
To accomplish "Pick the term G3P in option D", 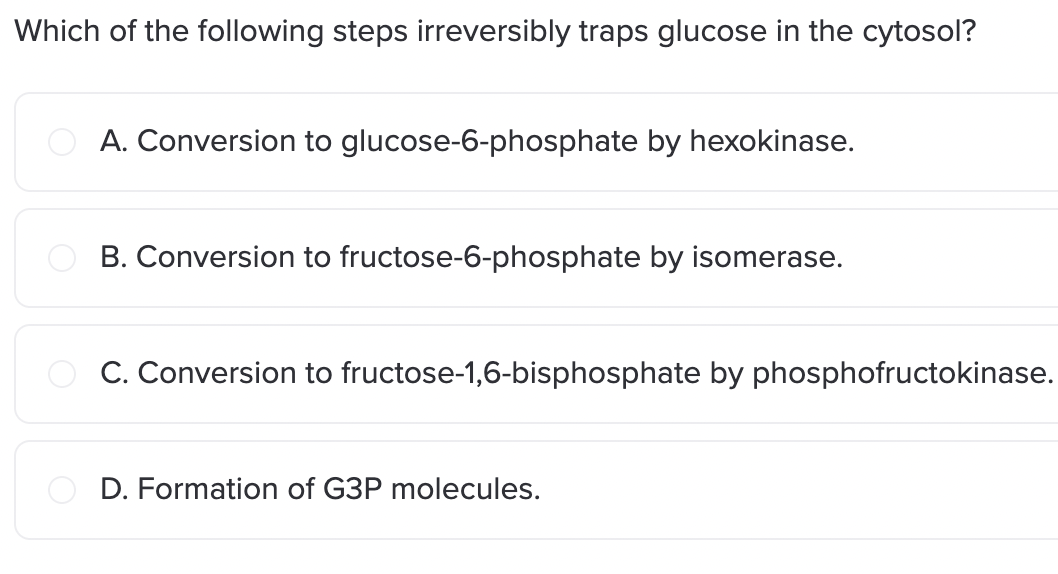I will click(x=353, y=490).
